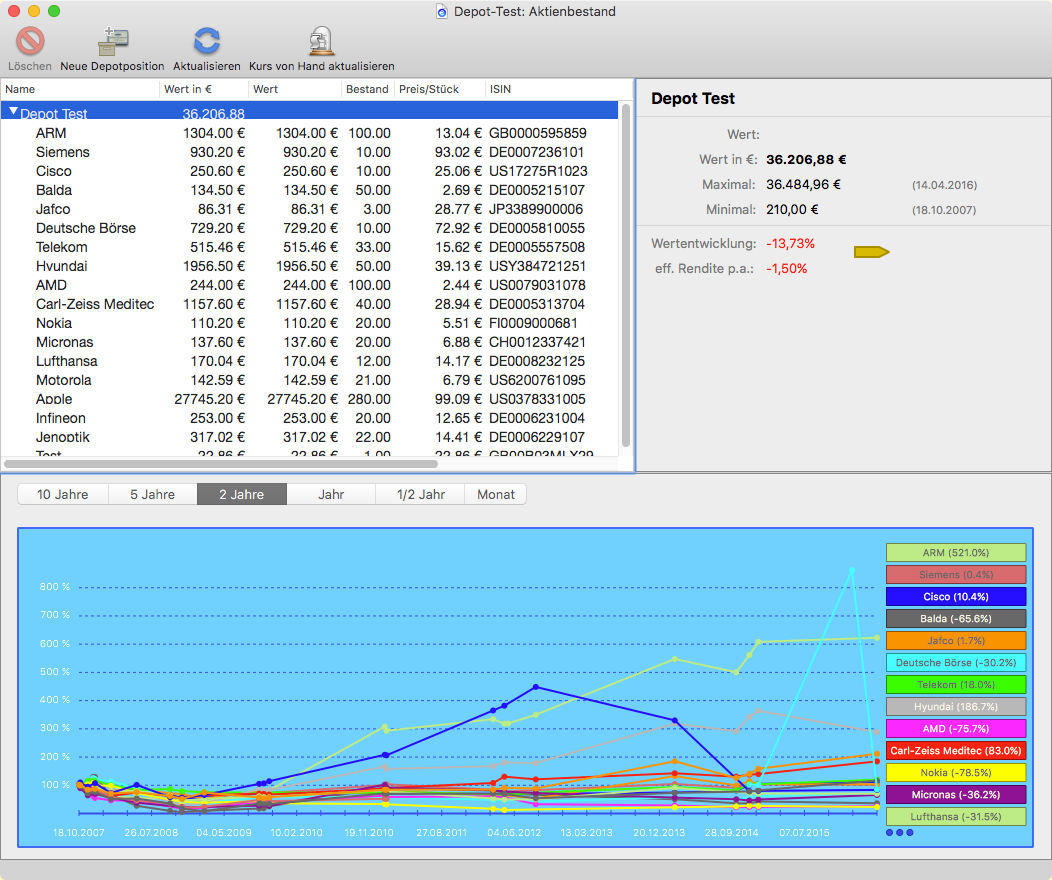The image size is (1052, 880).
Task: Click the red Carl-Zeiss Meditec legend swatch
Action: point(955,751)
